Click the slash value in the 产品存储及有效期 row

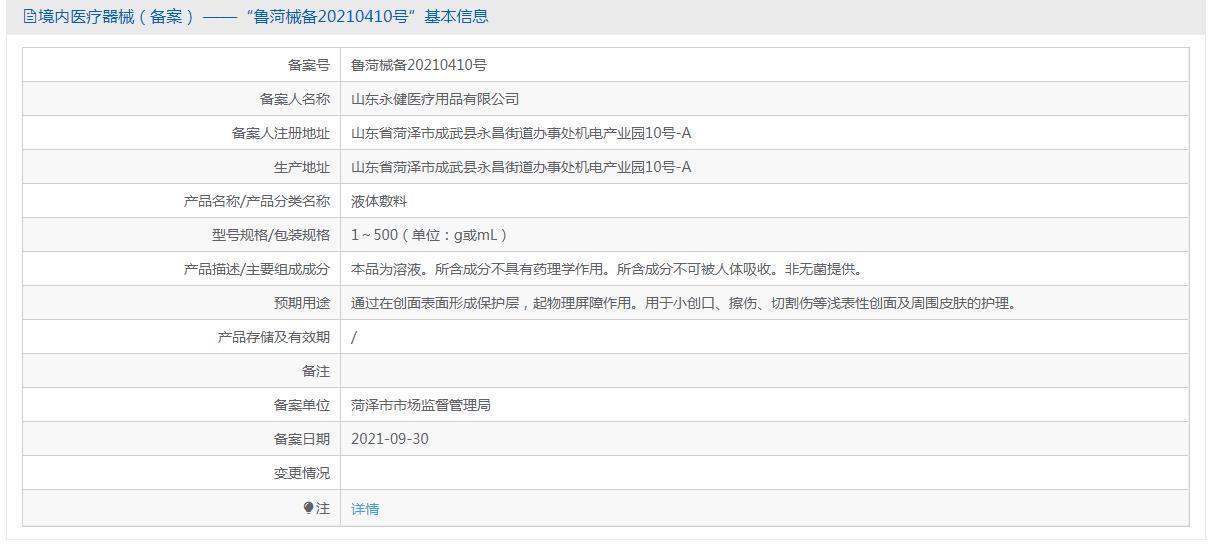(x=354, y=337)
